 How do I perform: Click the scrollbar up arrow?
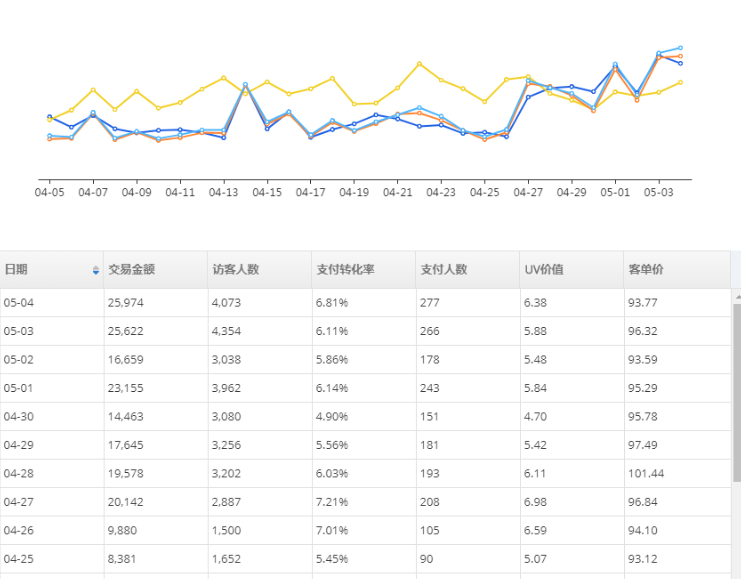pos(737,296)
